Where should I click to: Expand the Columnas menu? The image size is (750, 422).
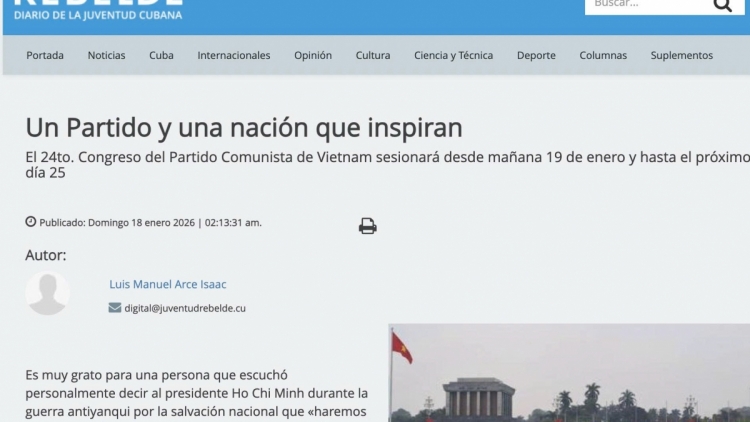[x=603, y=56]
